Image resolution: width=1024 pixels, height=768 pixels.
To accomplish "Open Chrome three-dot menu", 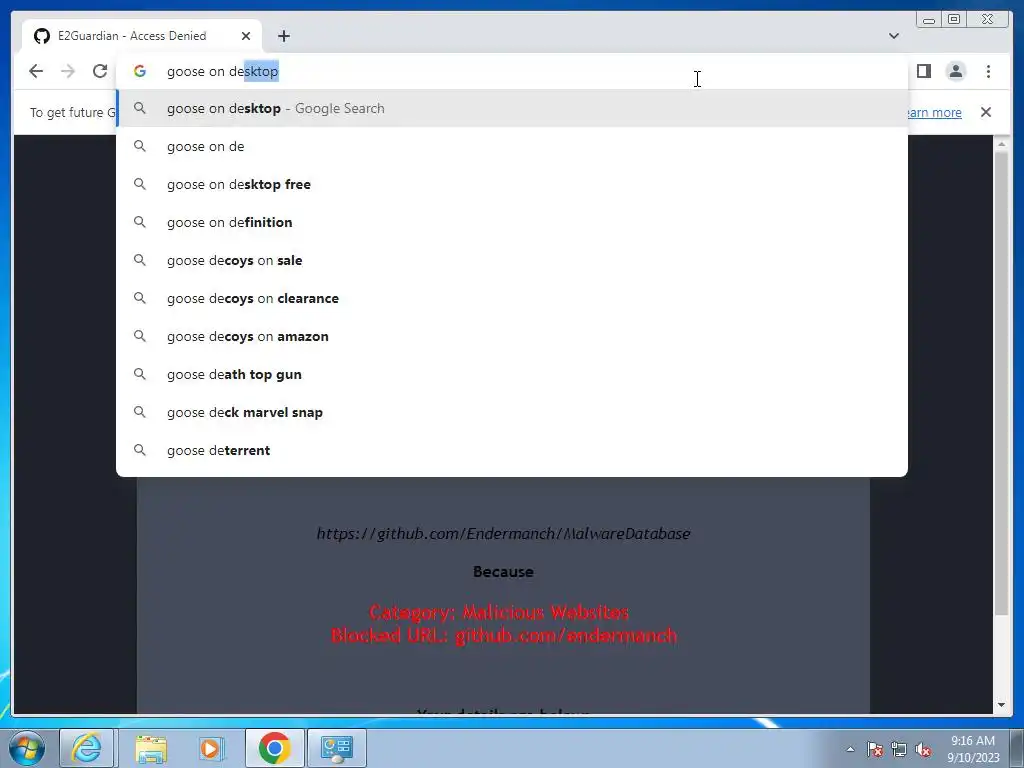I will point(988,71).
